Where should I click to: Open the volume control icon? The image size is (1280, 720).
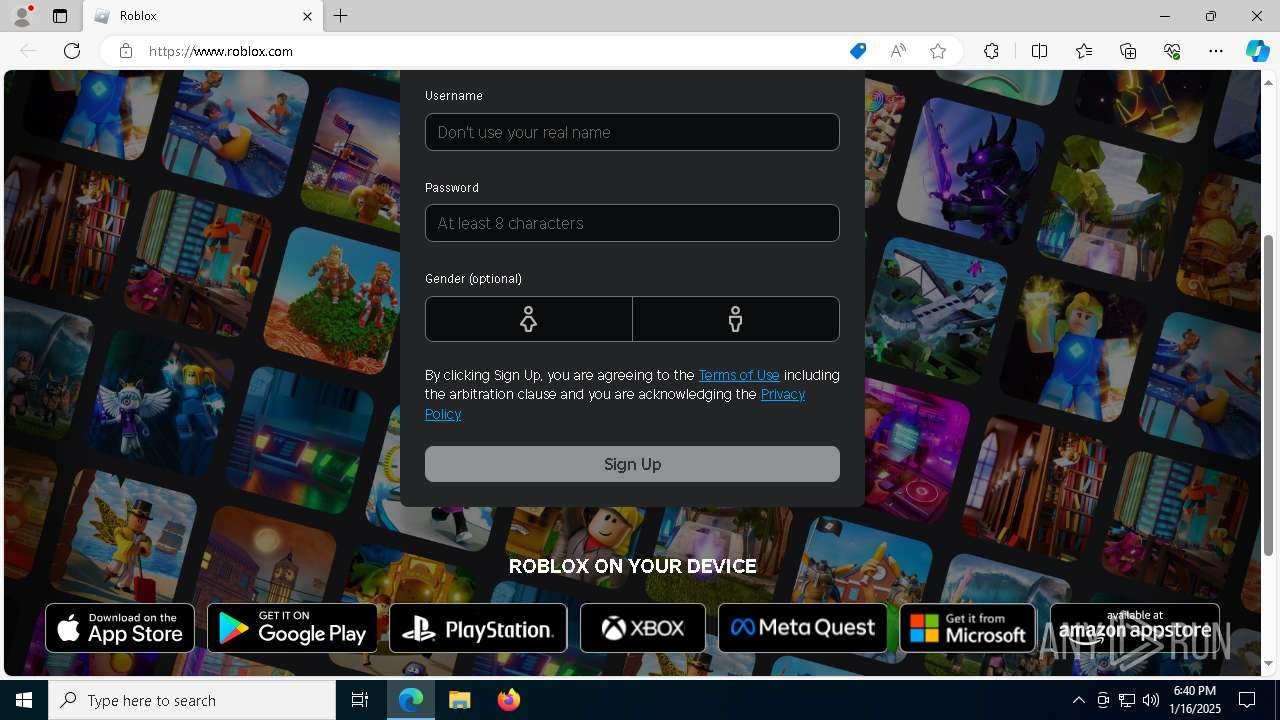coord(1151,700)
